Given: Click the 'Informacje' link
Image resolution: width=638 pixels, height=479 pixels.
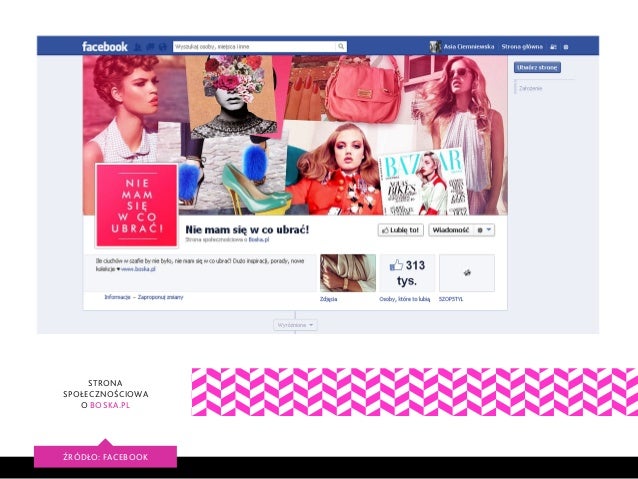Looking at the screenshot, I should pos(117,297).
